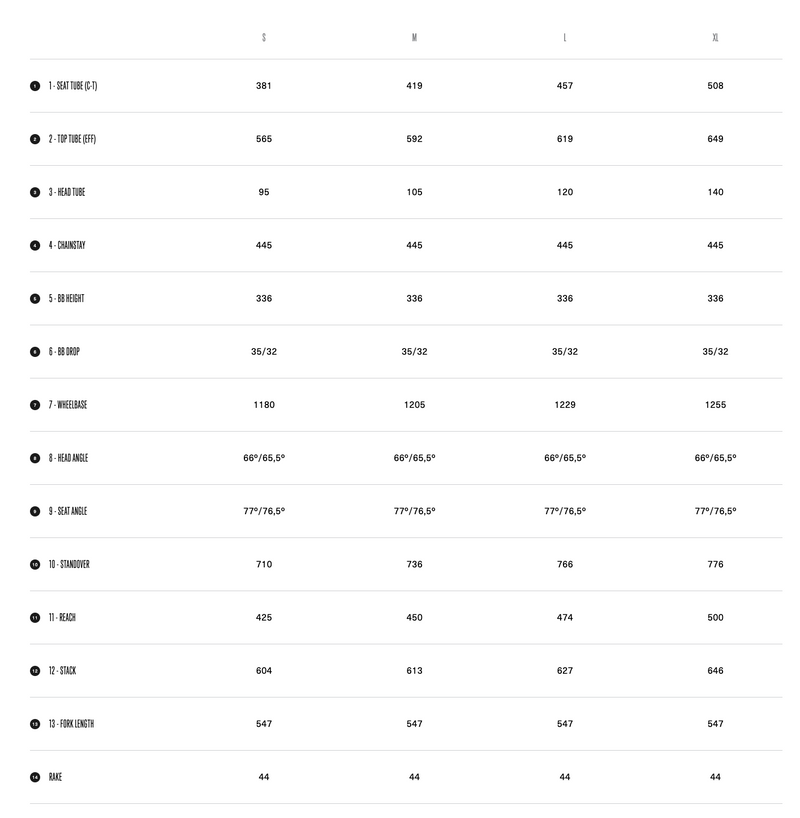The height and width of the screenshot is (818, 800).
Task: Select the XL size column header
Action: click(x=715, y=38)
